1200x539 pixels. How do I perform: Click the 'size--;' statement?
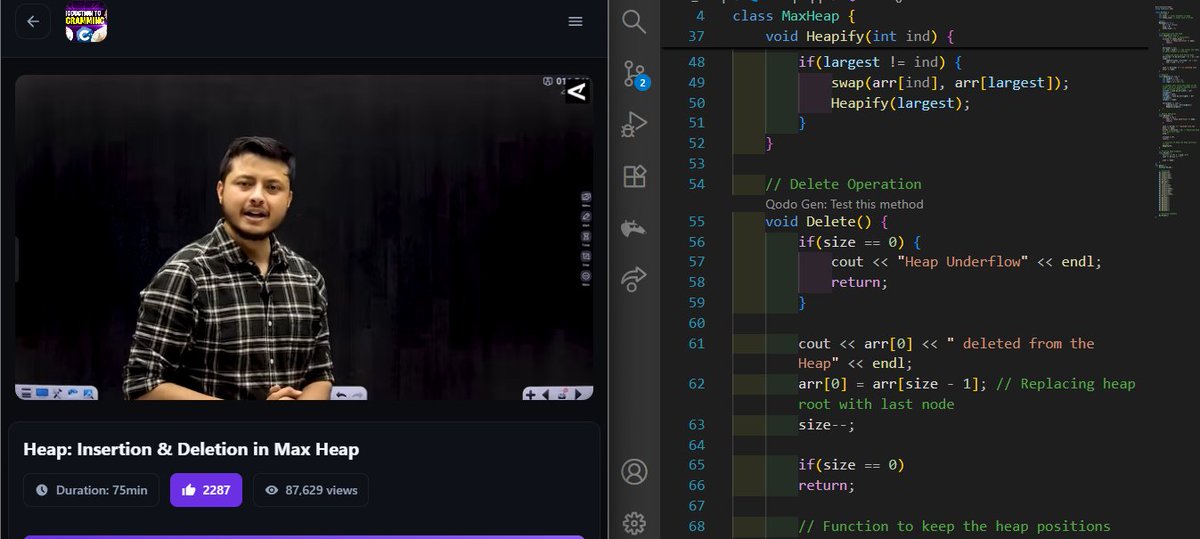(x=827, y=424)
